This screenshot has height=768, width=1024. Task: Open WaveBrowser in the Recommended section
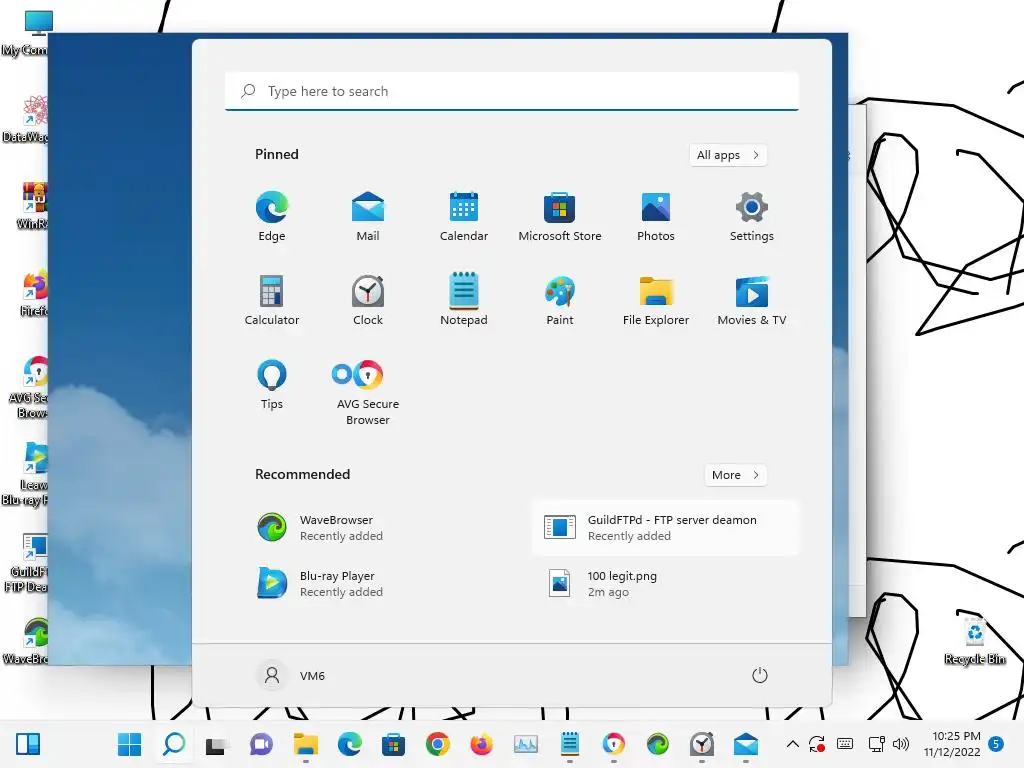tap(379, 528)
